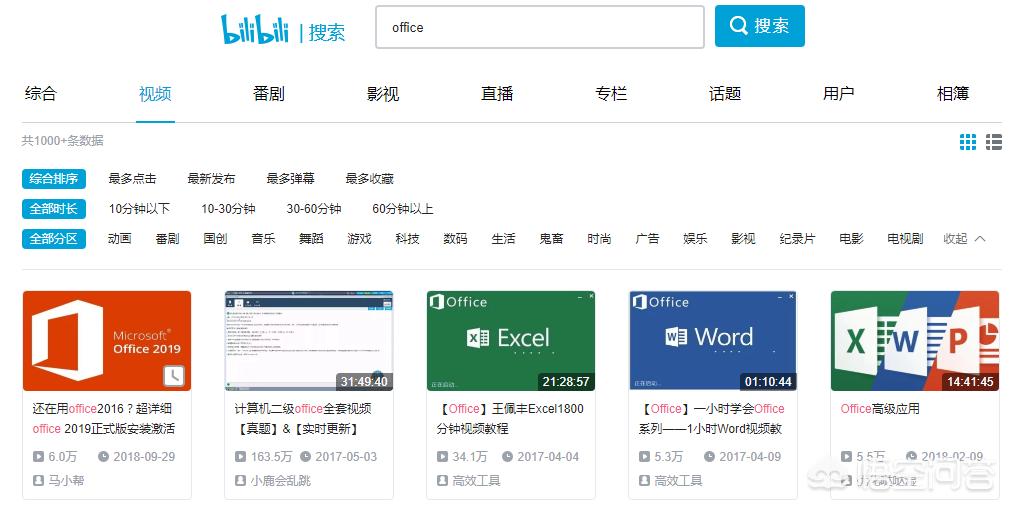Image resolution: width=1014 pixels, height=510 pixels.
Task: Open the Excel video thumbnail
Action: click(511, 341)
